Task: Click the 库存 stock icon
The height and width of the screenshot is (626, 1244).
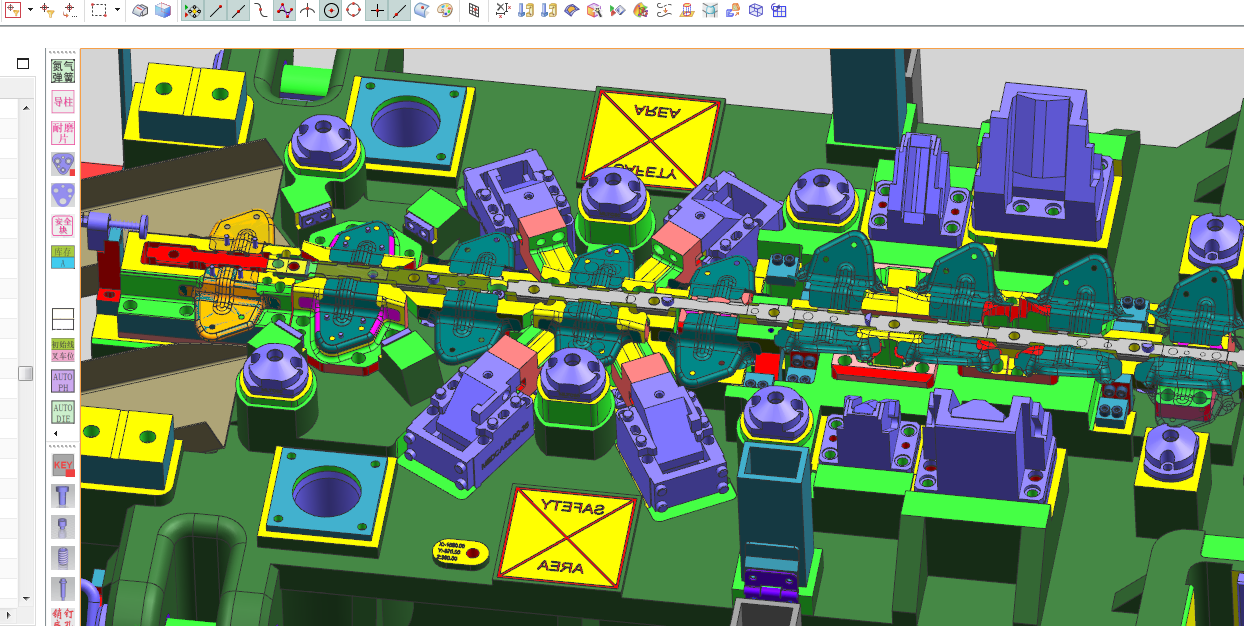Action: [63, 257]
